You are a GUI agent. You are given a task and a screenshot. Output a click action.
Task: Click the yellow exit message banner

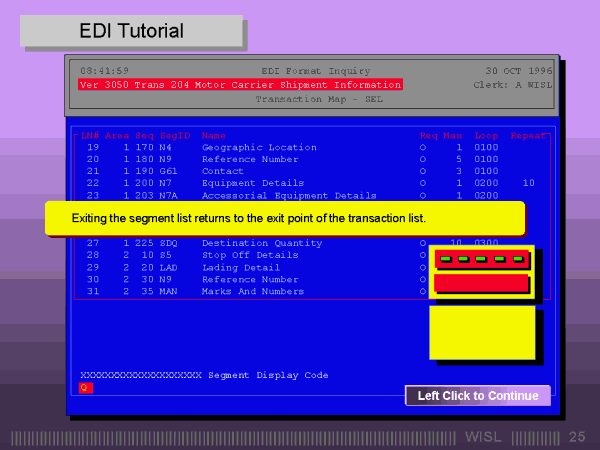285,218
